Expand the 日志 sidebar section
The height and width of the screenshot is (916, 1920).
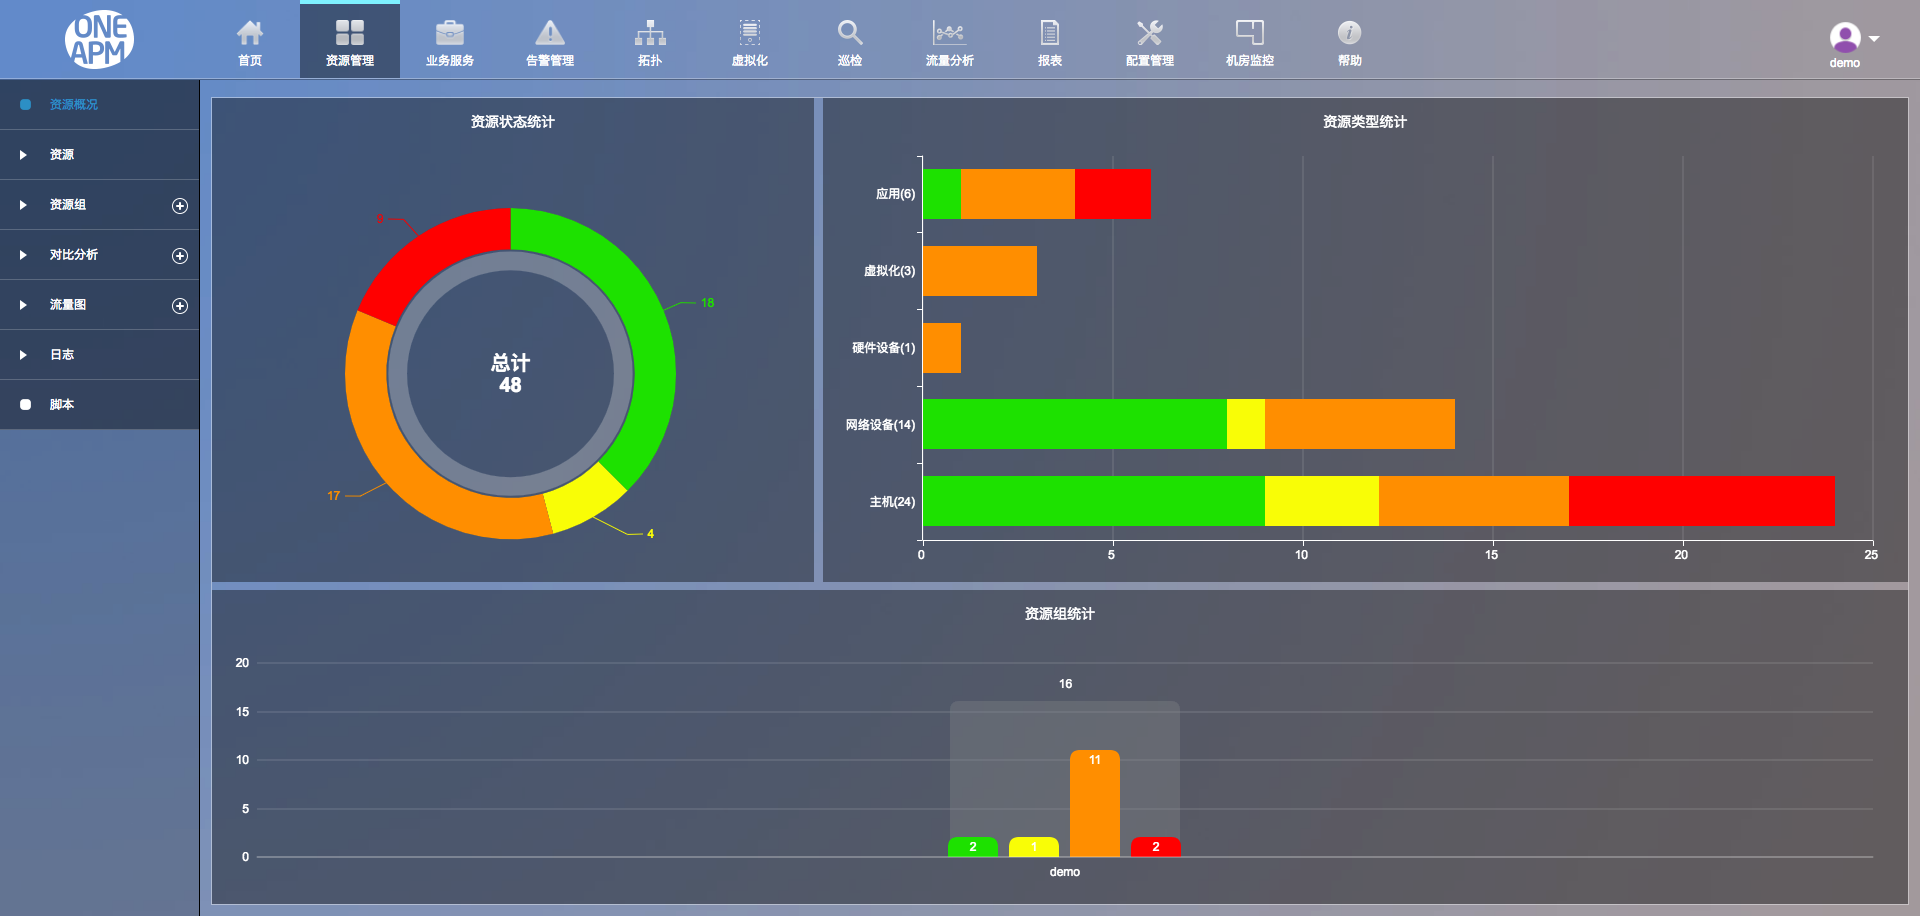click(x=100, y=355)
